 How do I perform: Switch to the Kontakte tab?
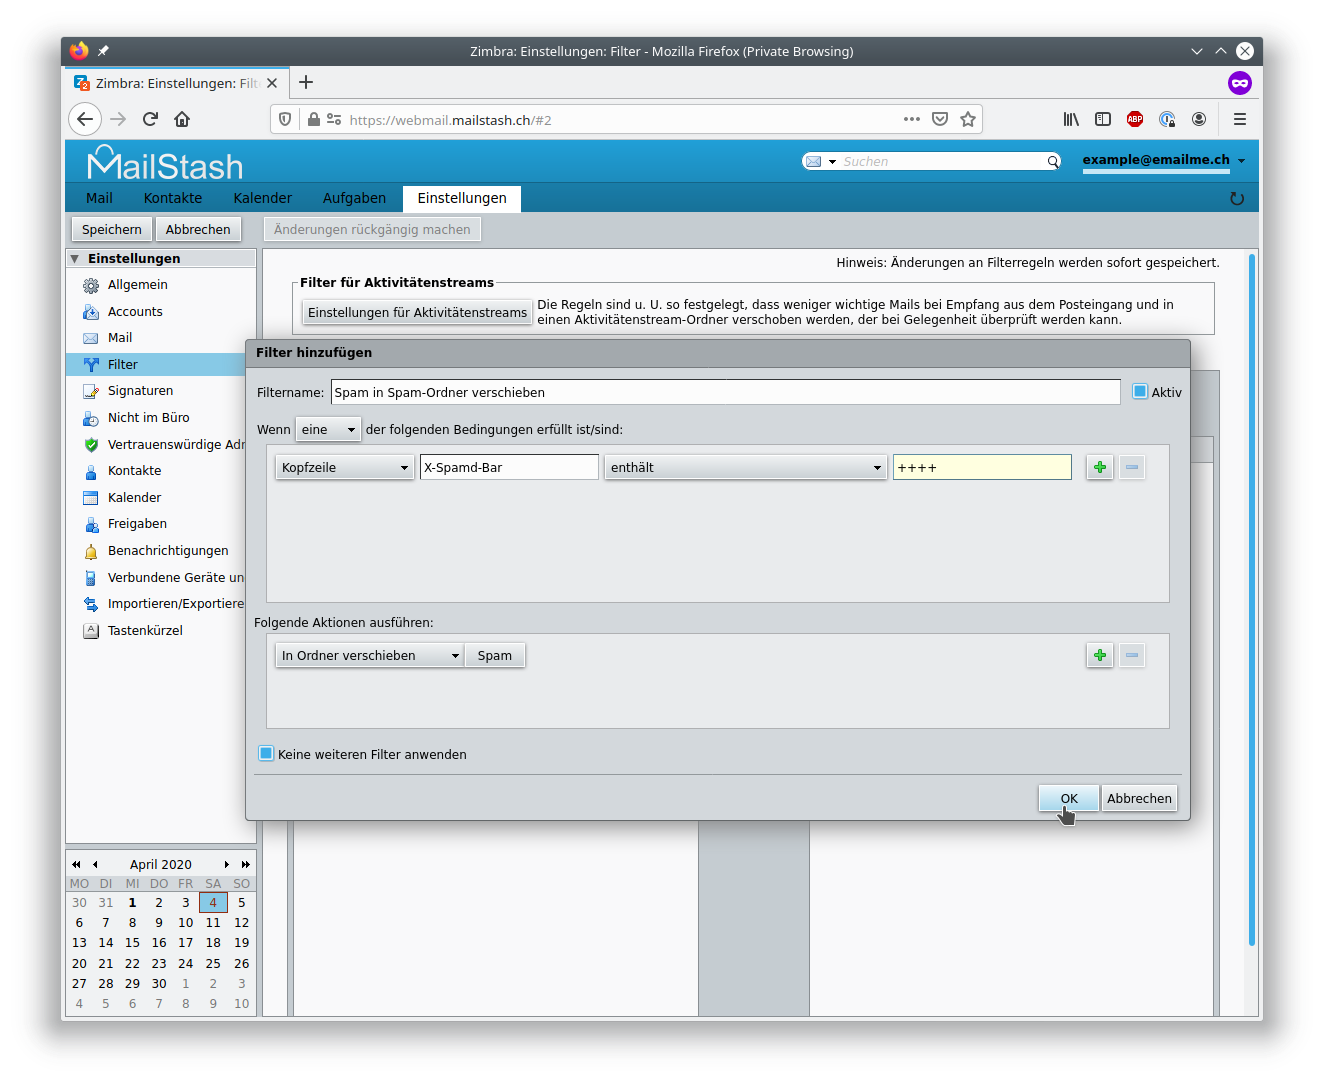pyautogui.click(x=173, y=198)
